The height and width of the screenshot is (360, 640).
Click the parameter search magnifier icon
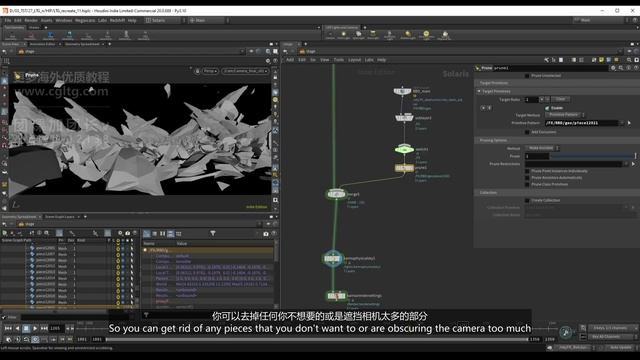(x=621, y=68)
